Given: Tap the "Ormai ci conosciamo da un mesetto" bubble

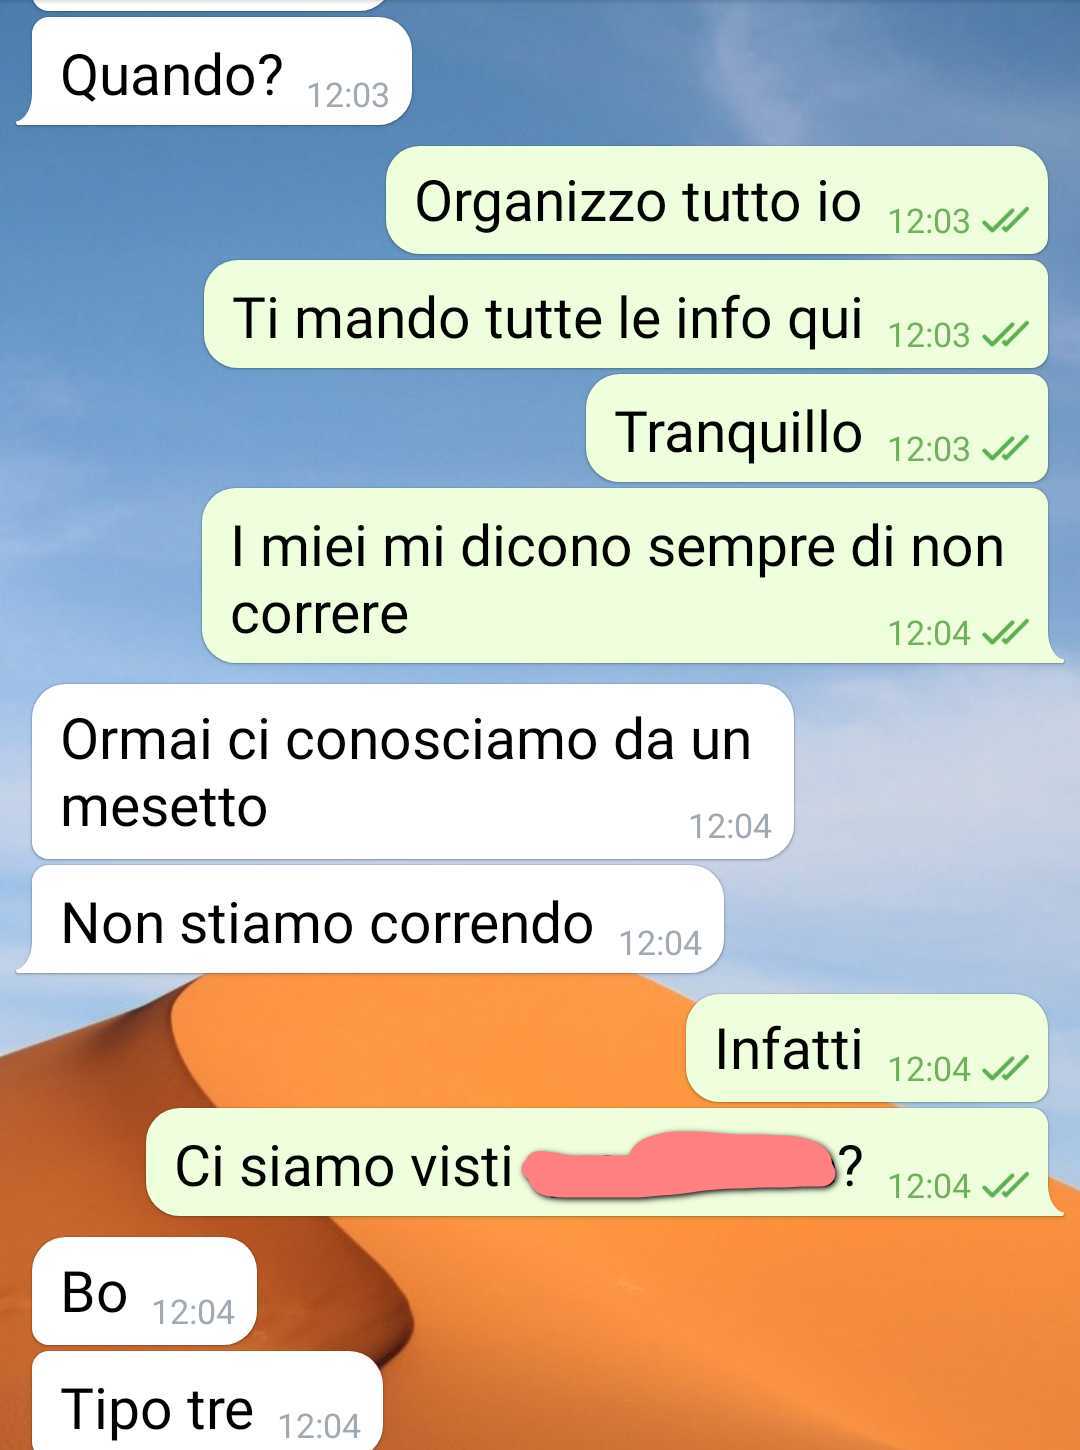Looking at the screenshot, I should click(x=412, y=772).
